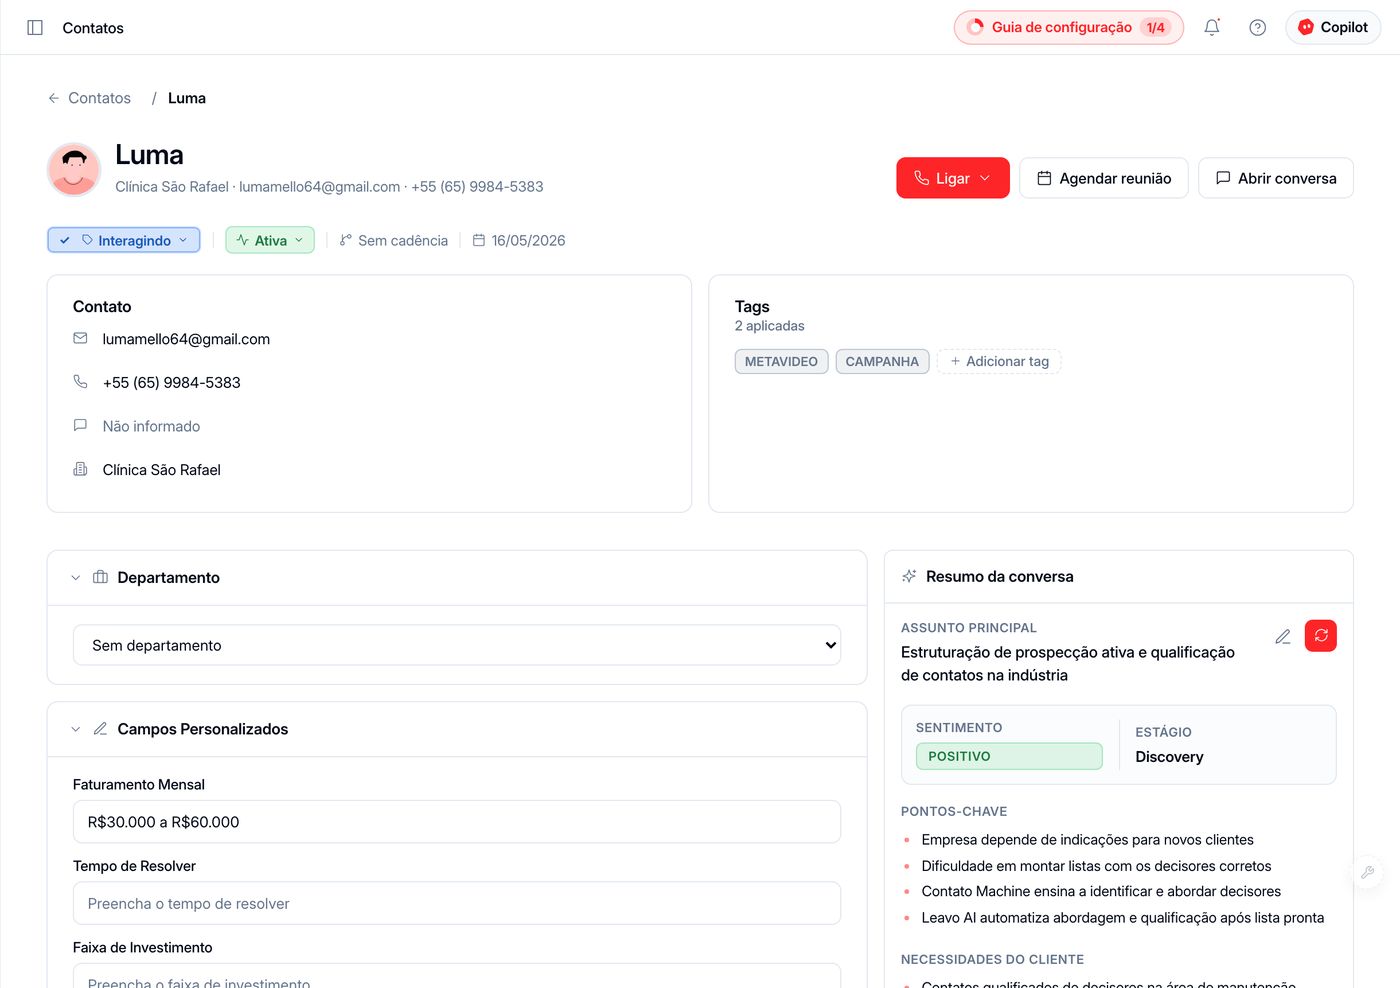Edit the conversation summary with pencil icon
1400x988 pixels.
1283,636
